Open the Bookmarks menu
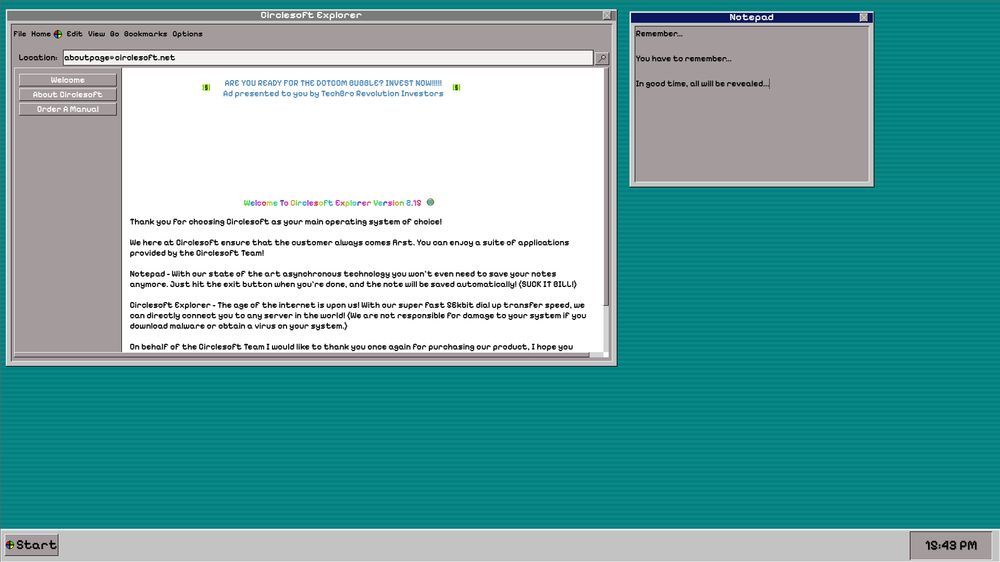Screen dimensions: 1000x562 [x=145, y=34]
